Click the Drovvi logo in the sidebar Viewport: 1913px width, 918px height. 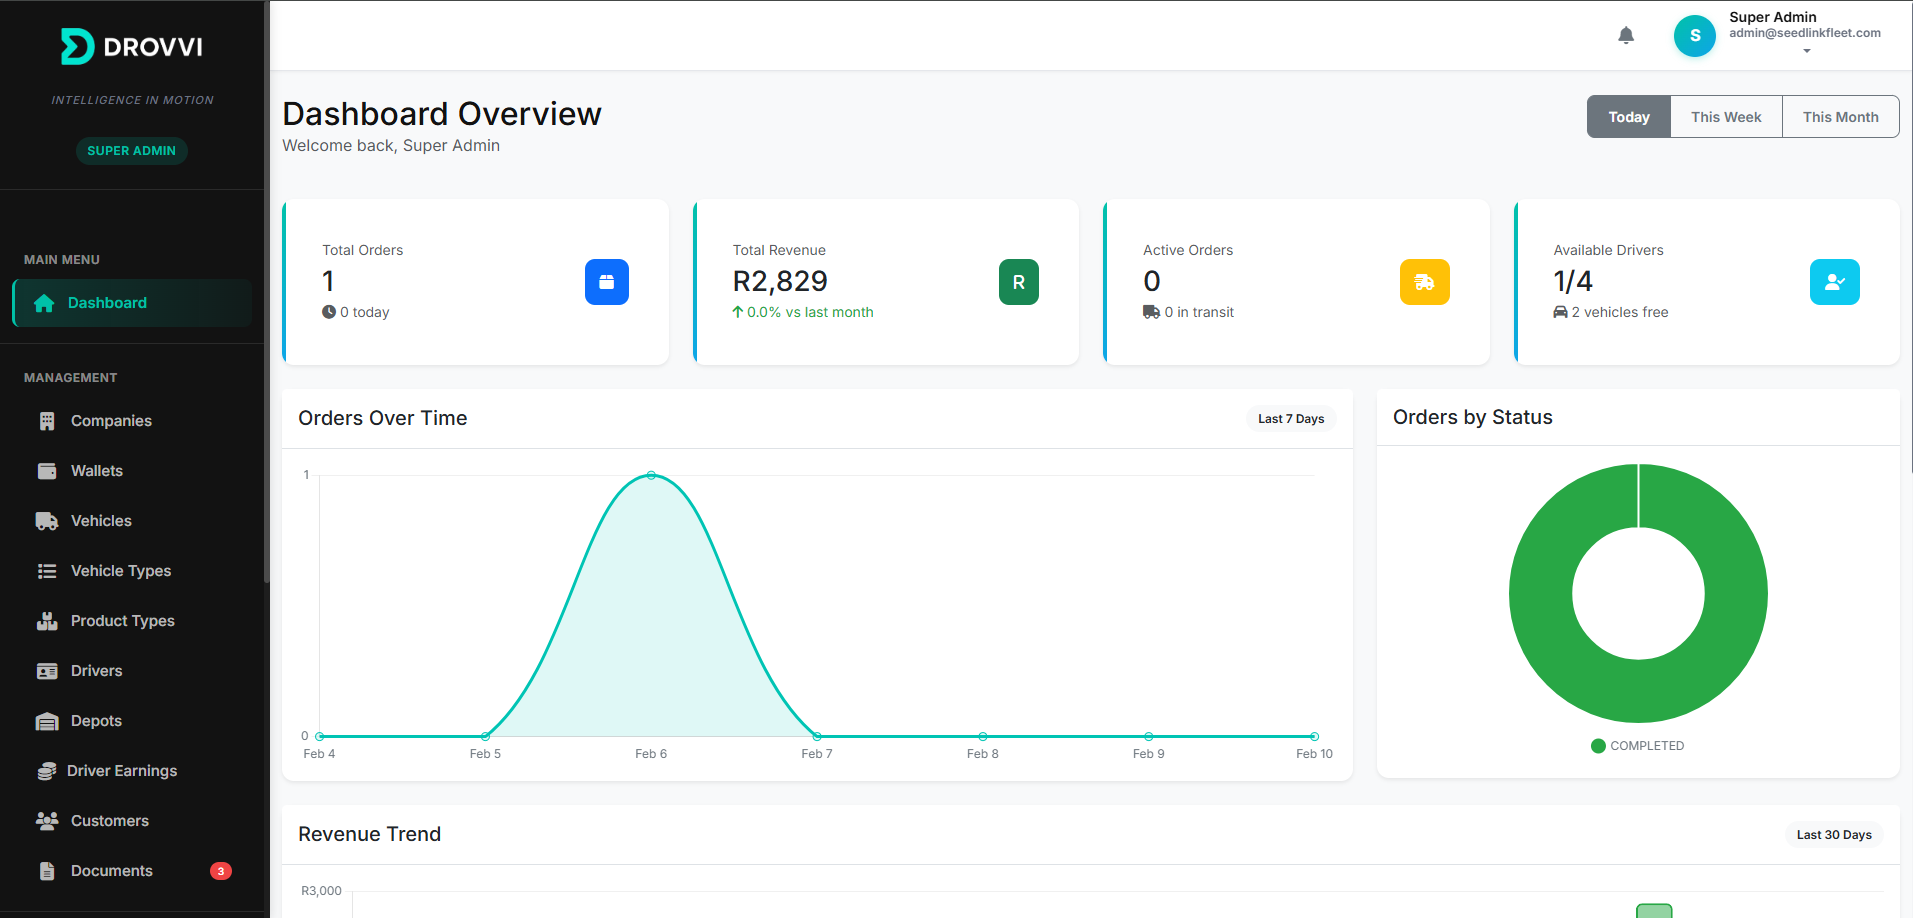click(132, 47)
